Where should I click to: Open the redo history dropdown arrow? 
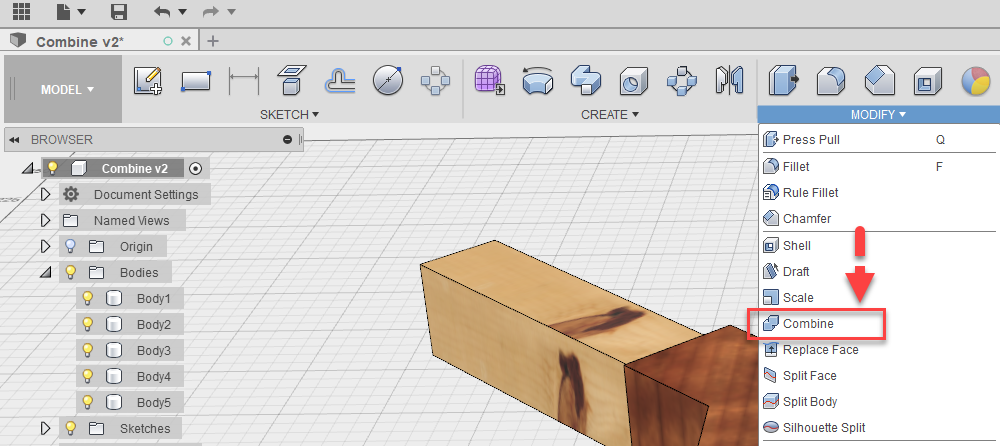point(232,12)
